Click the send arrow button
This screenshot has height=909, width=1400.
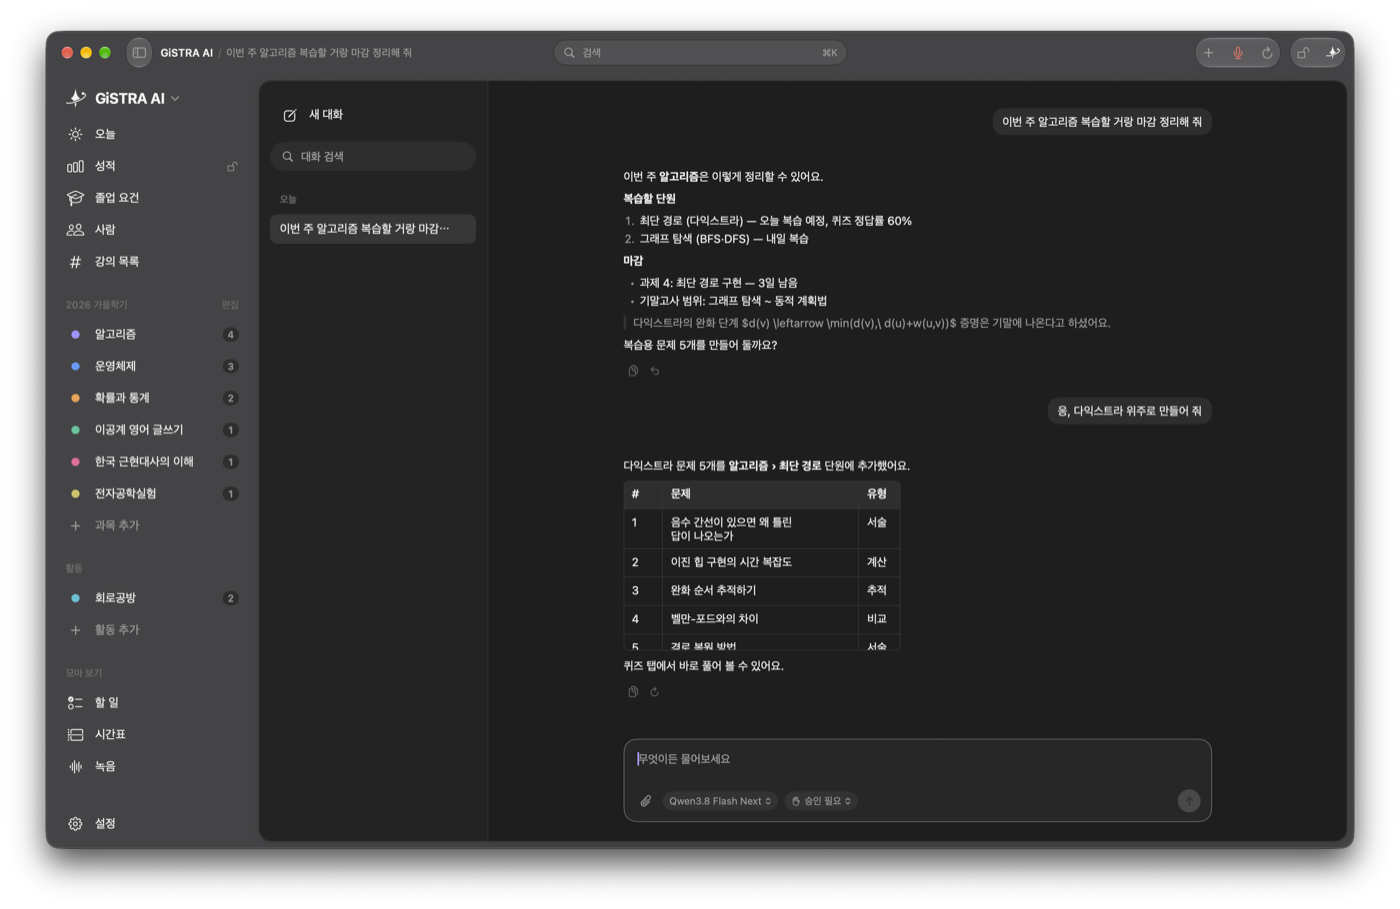coord(1189,801)
